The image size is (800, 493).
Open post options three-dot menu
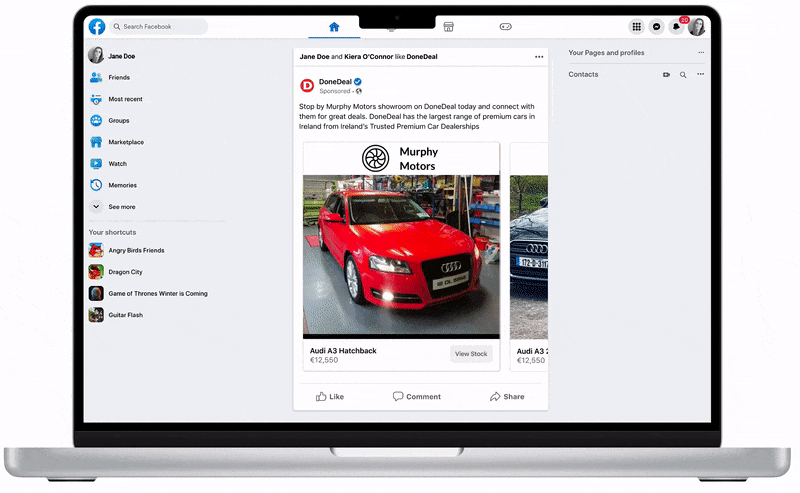pyautogui.click(x=539, y=57)
